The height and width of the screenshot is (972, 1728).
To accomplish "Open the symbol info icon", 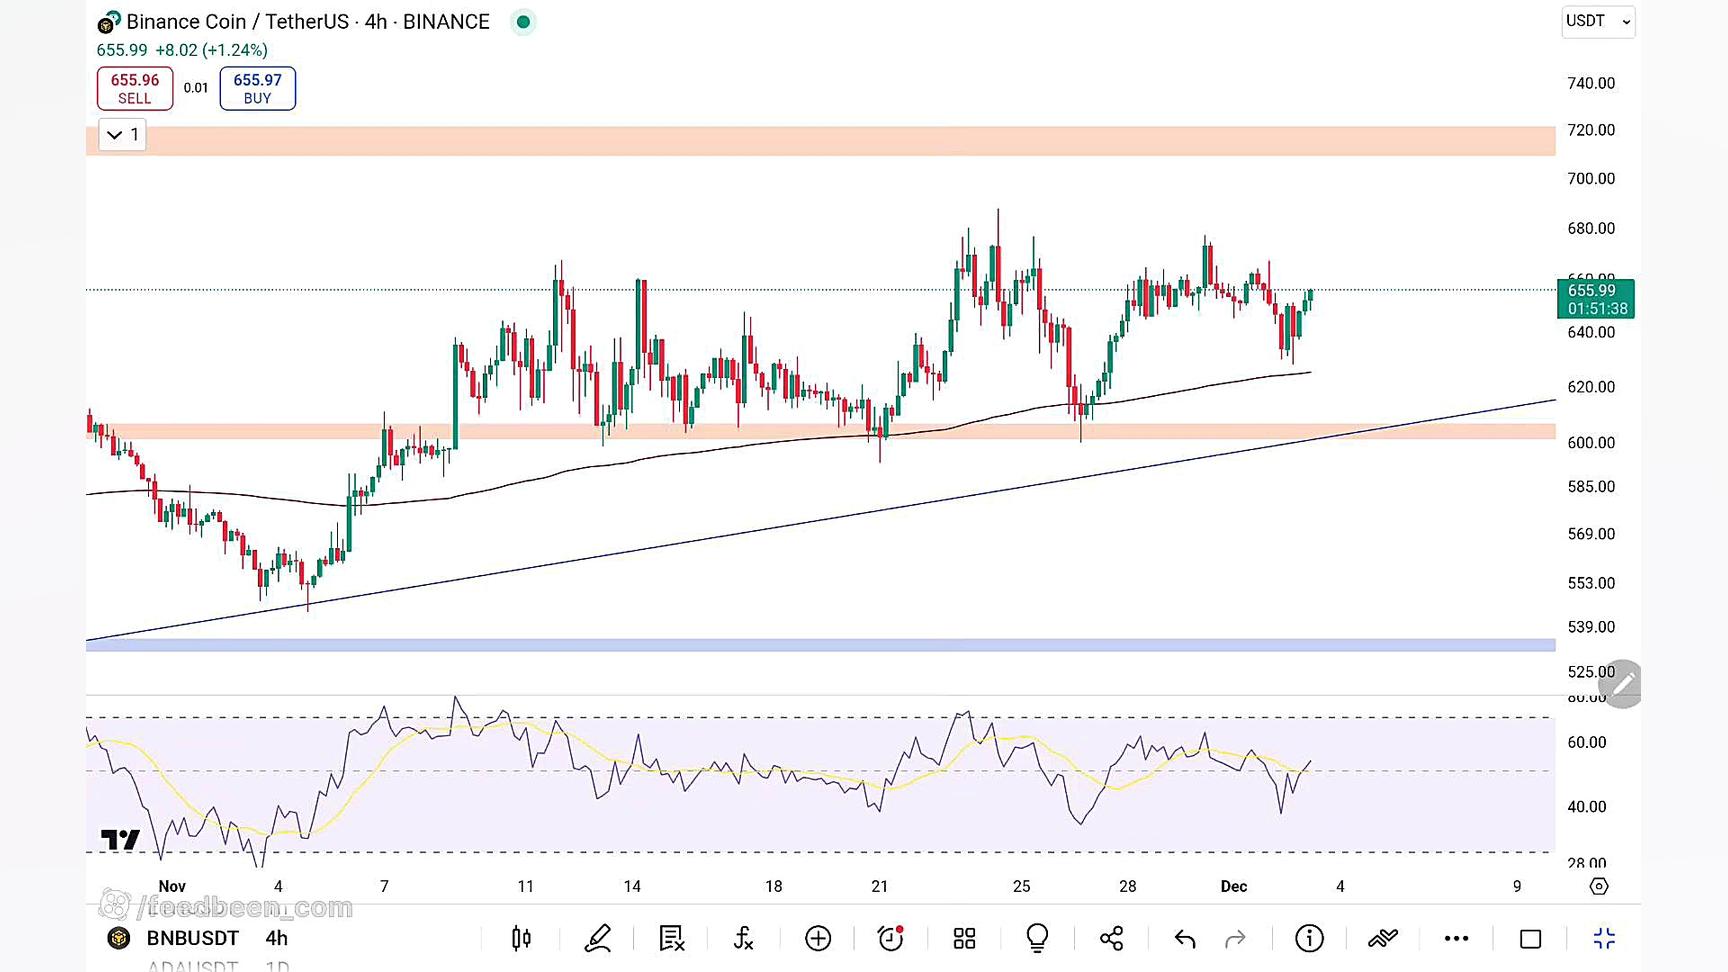I will click(1309, 938).
